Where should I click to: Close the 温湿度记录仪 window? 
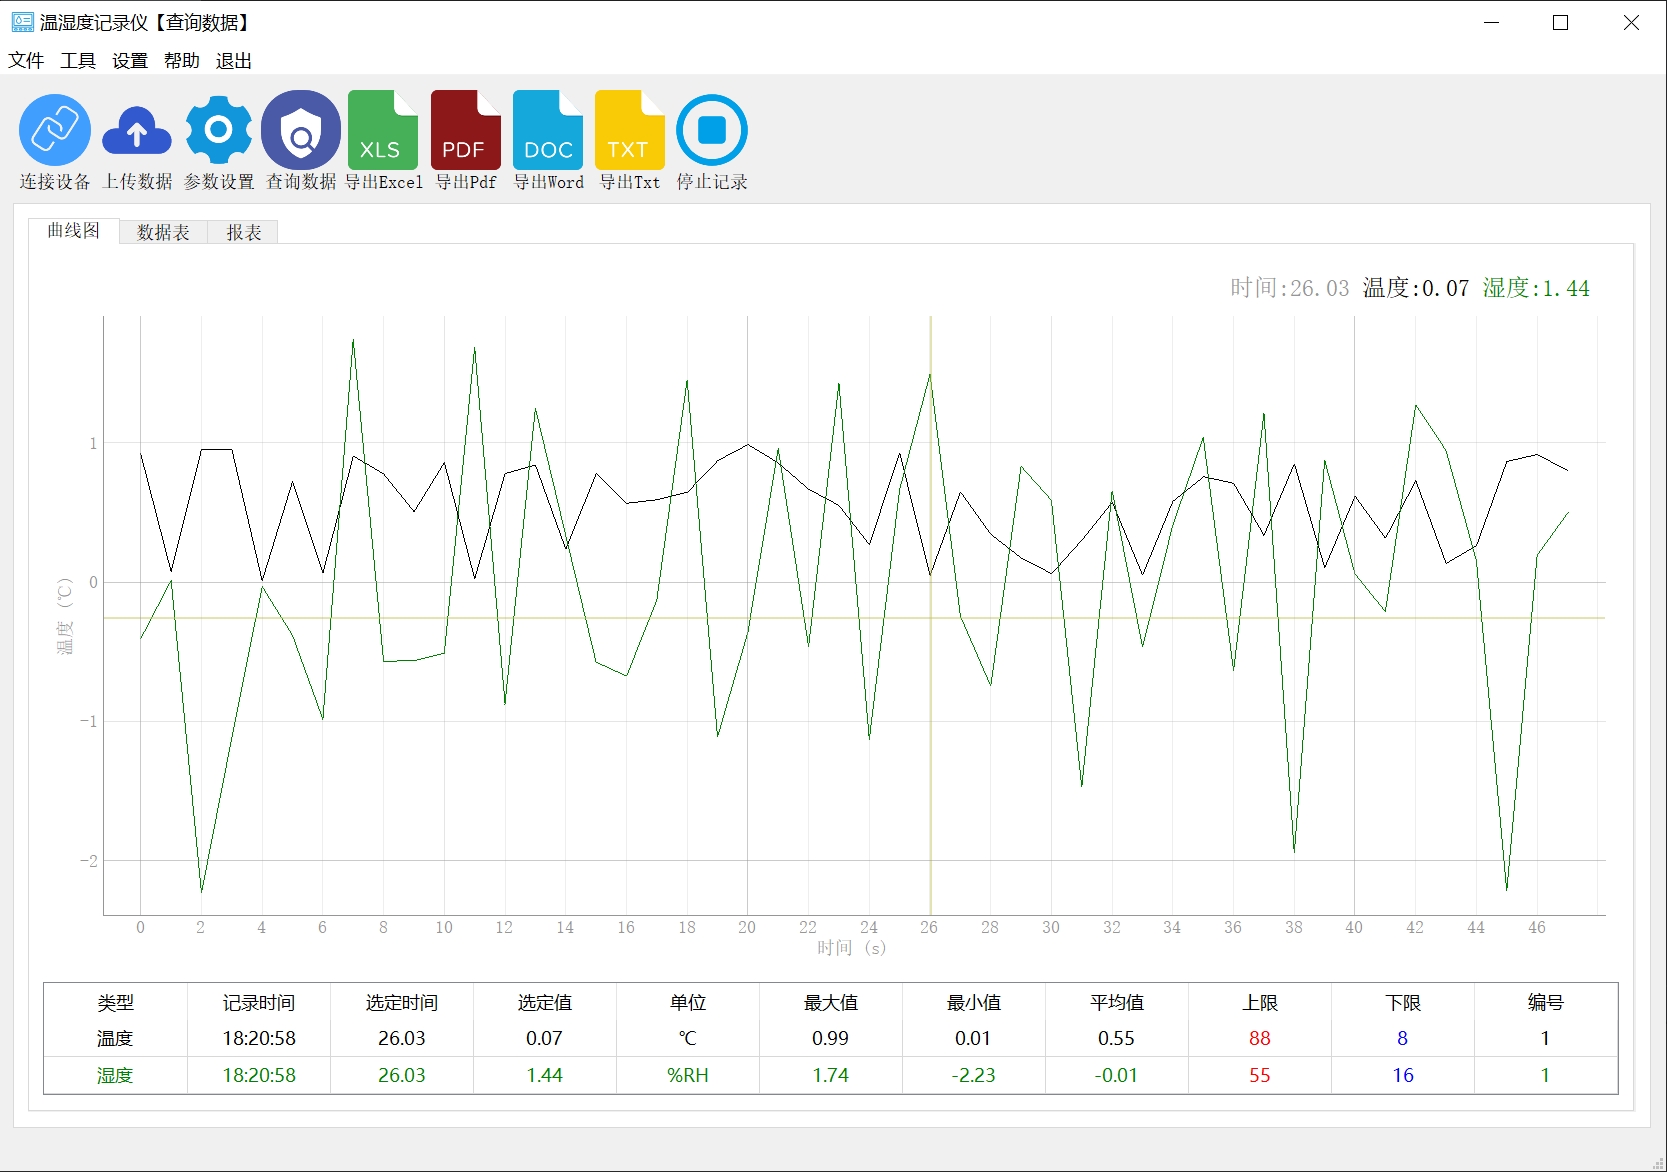[1631, 22]
